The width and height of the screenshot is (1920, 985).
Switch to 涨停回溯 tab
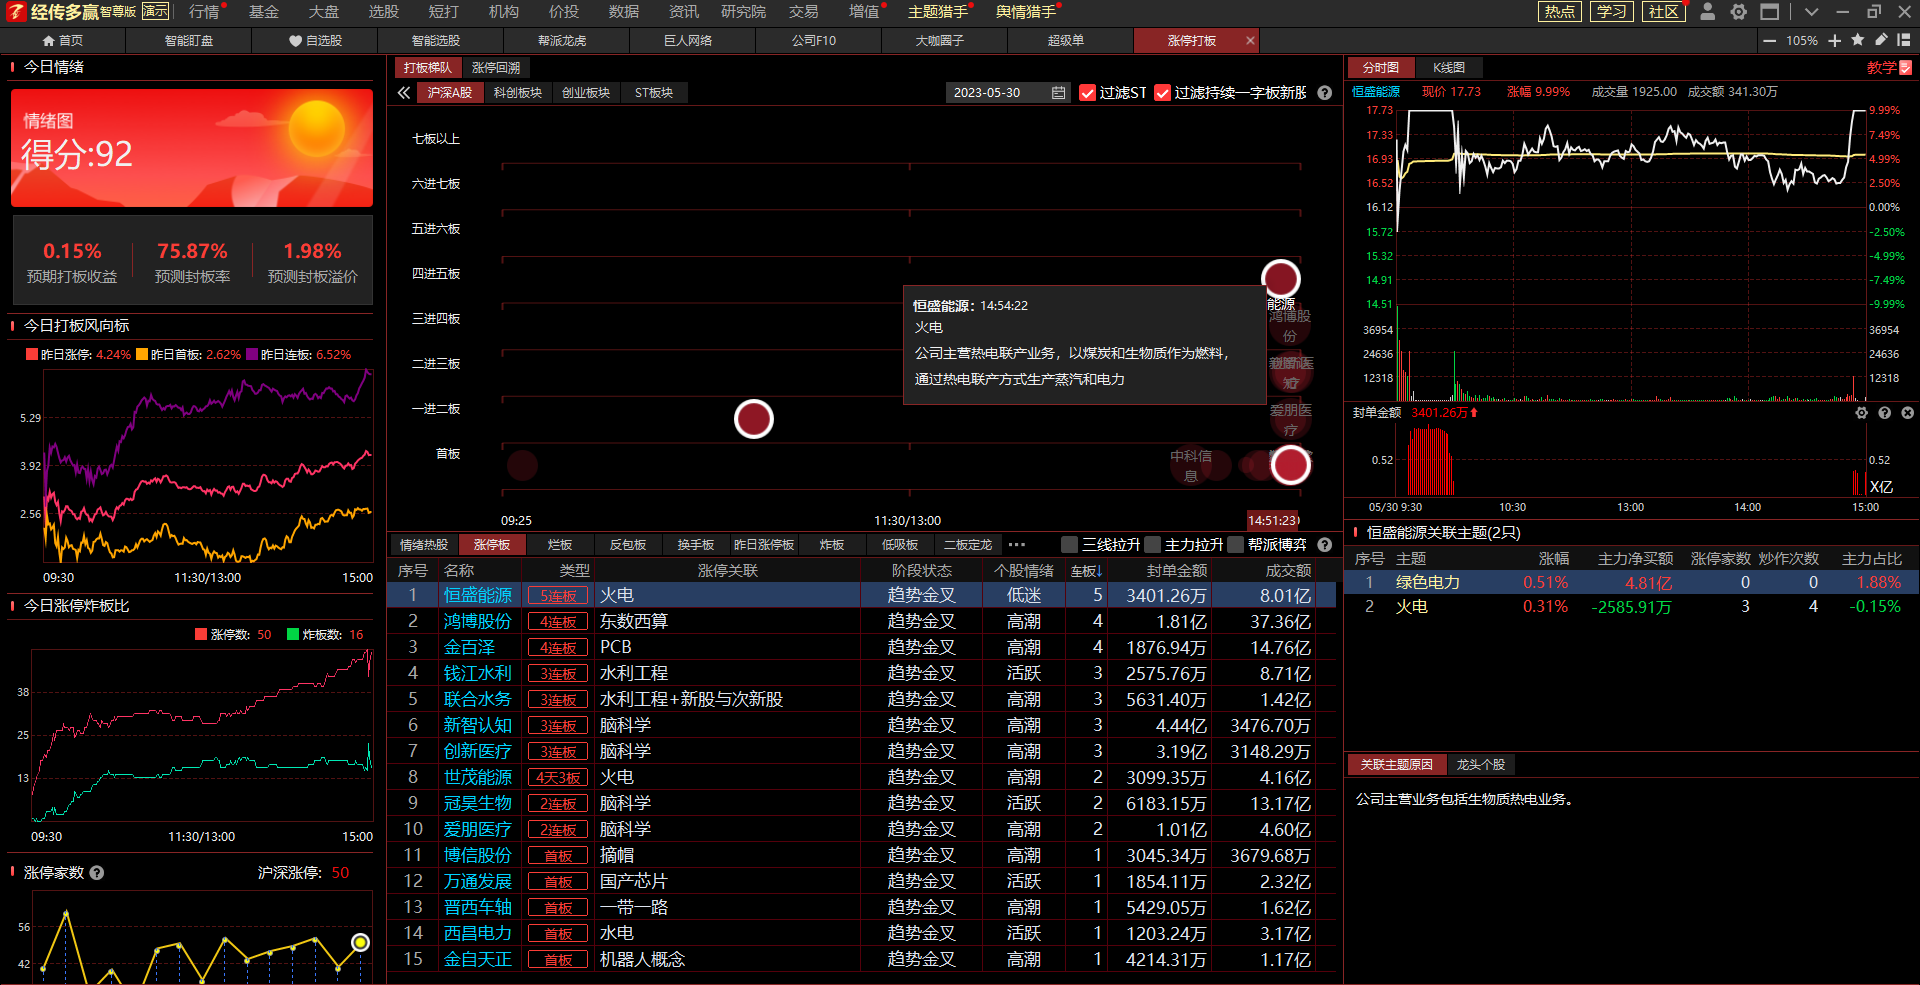[496, 68]
